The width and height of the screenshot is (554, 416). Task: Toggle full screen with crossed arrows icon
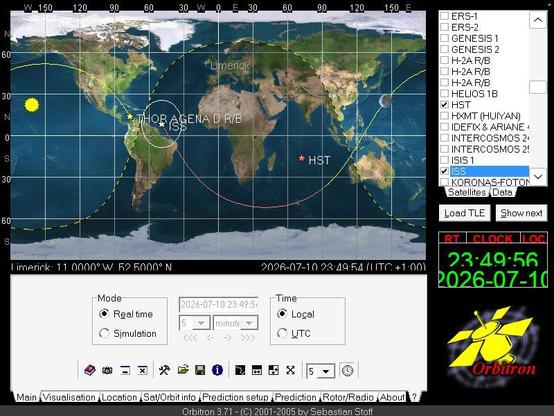tap(290, 370)
